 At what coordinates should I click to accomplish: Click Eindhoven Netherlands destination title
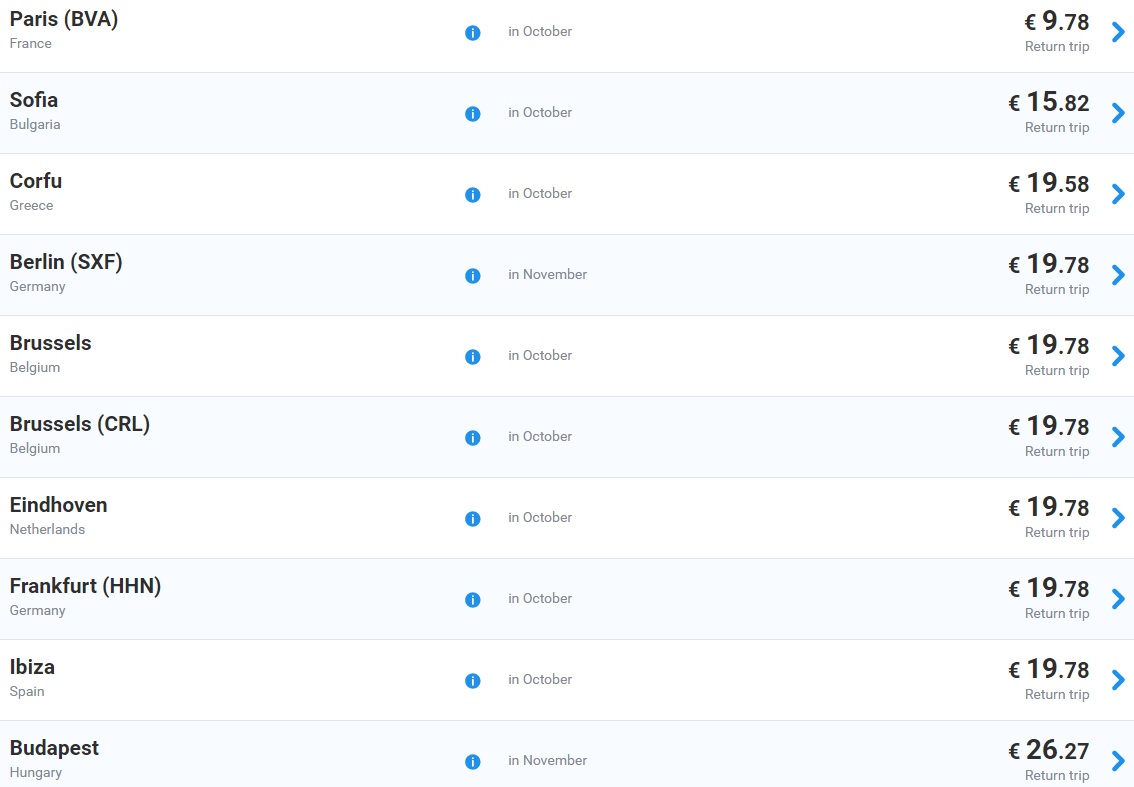coord(58,505)
